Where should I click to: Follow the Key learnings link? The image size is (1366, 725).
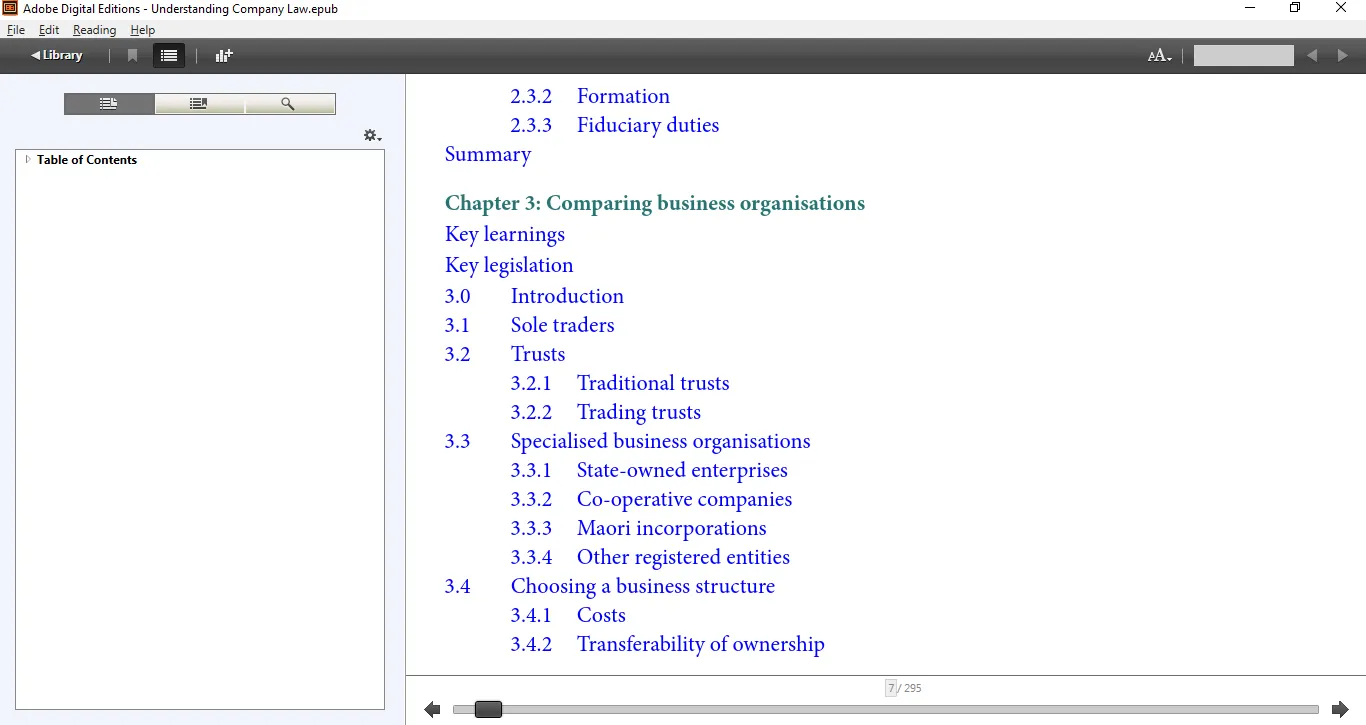[505, 234]
